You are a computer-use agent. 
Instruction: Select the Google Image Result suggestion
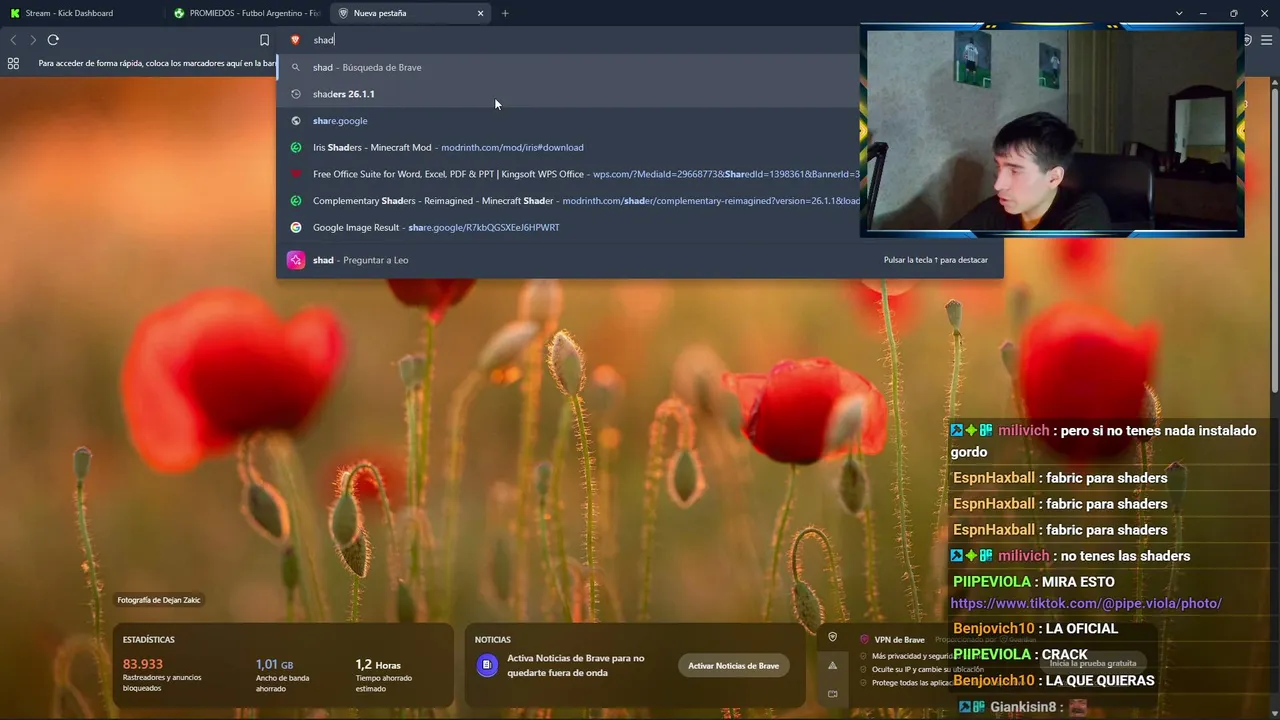[568, 227]
